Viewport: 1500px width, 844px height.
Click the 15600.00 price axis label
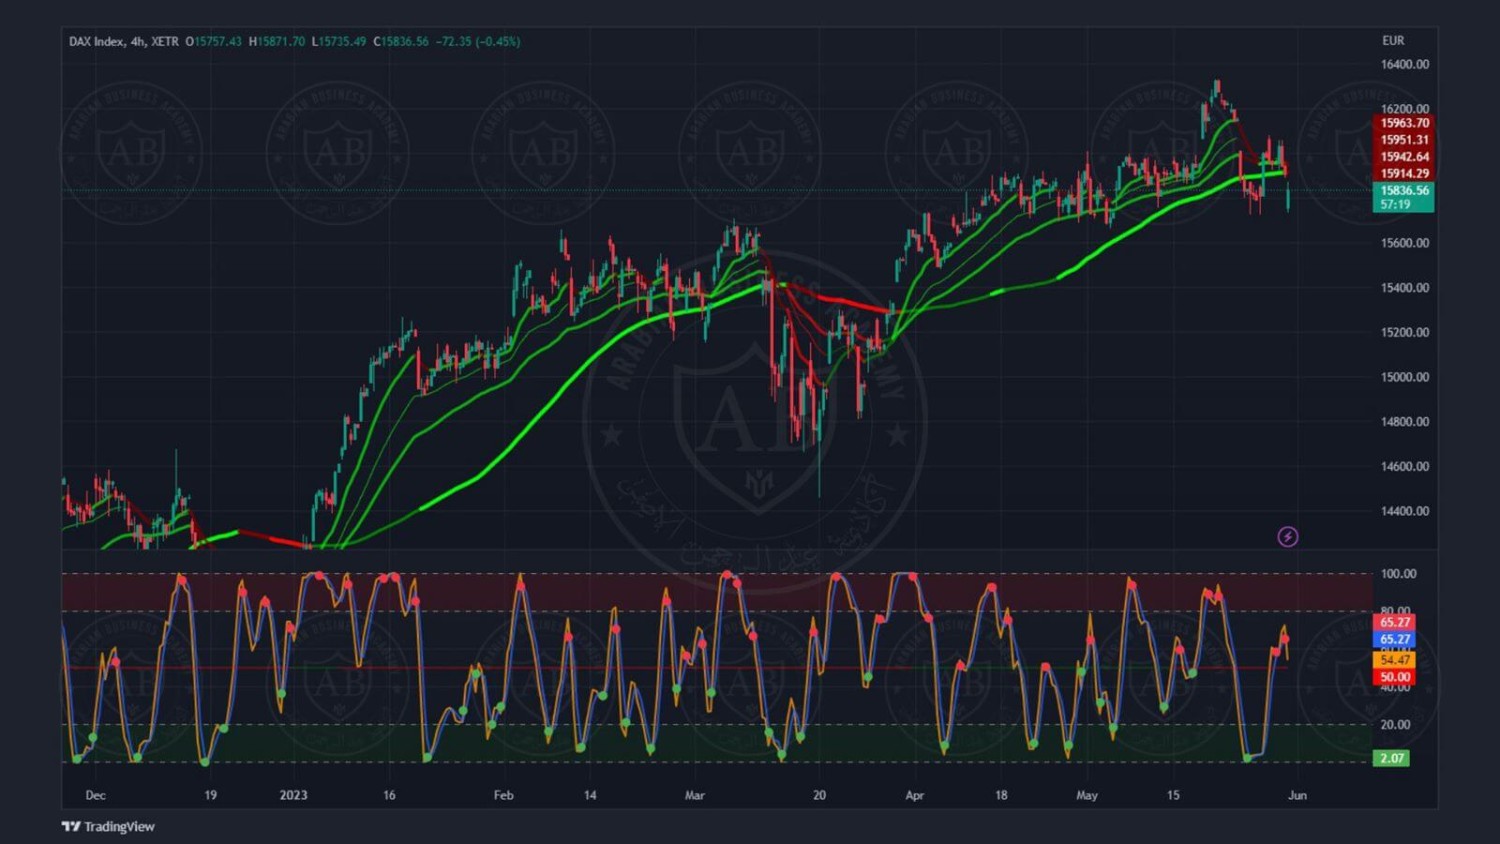point(1405,243)
